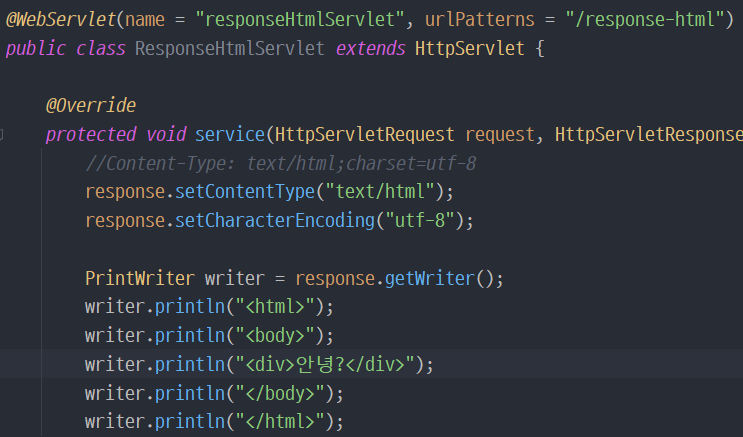
Task: Click the "</body>" string literal
Action: click(280, 393)
